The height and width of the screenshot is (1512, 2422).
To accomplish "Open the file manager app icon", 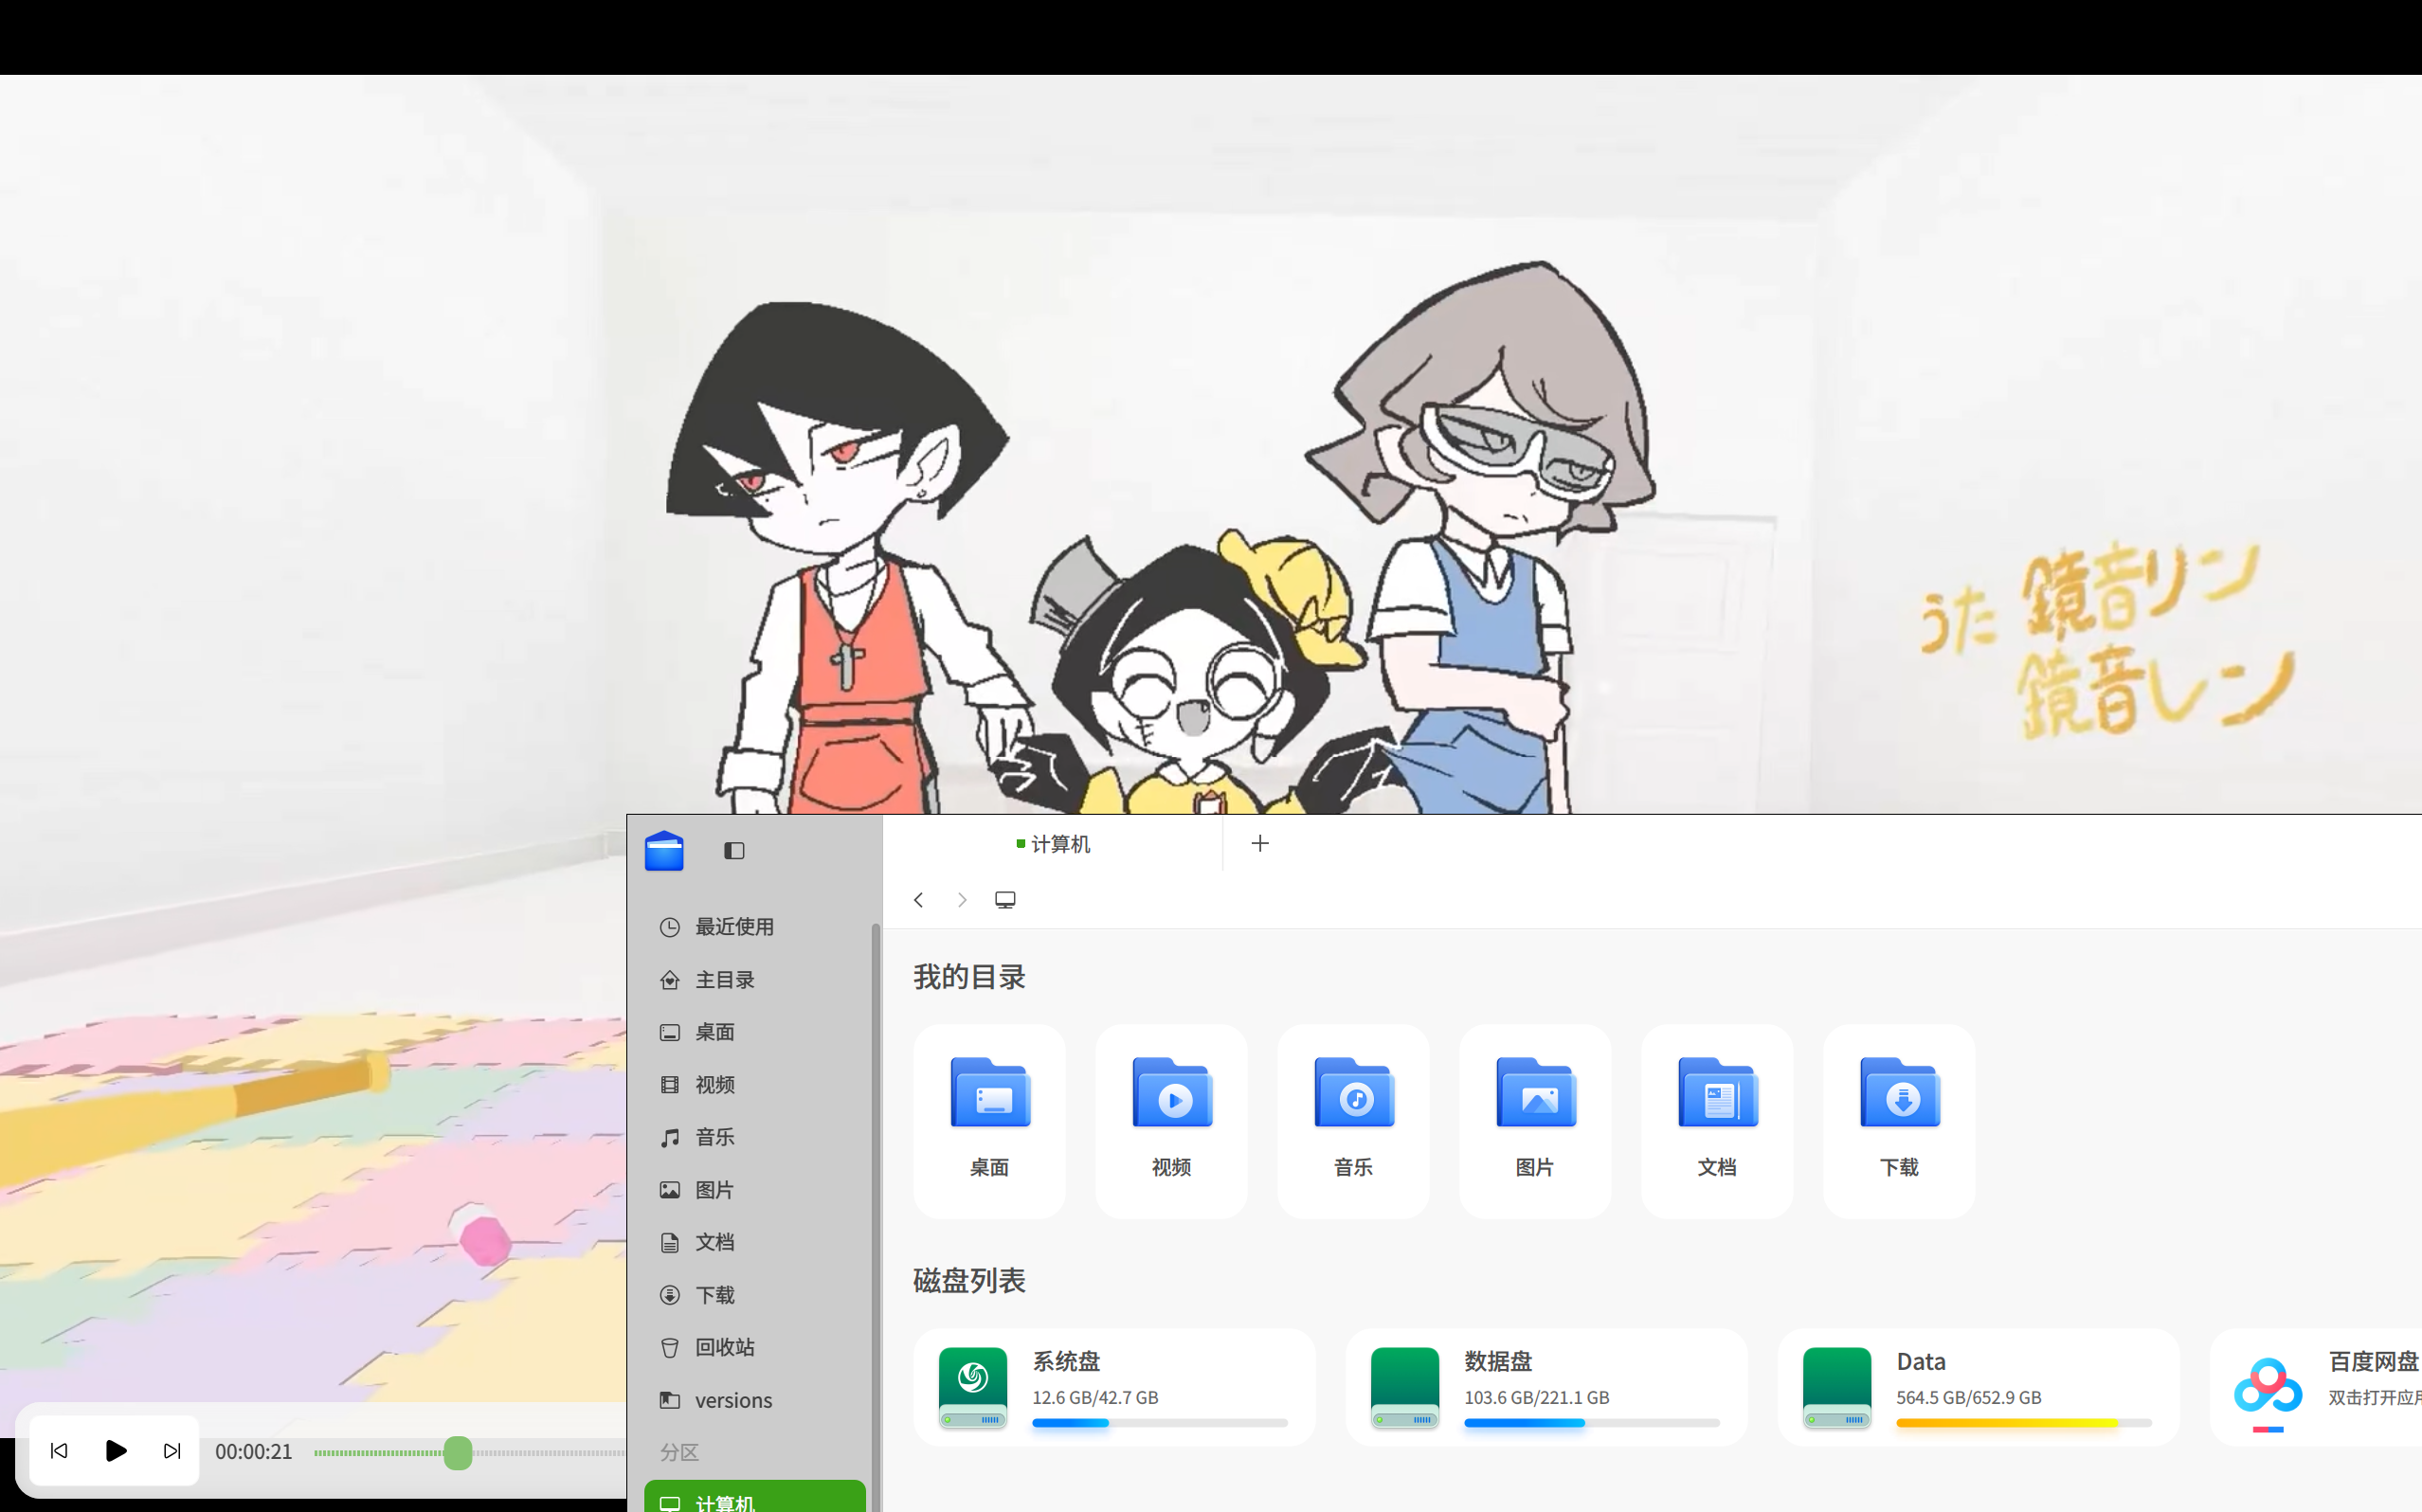I will [664, 851].
